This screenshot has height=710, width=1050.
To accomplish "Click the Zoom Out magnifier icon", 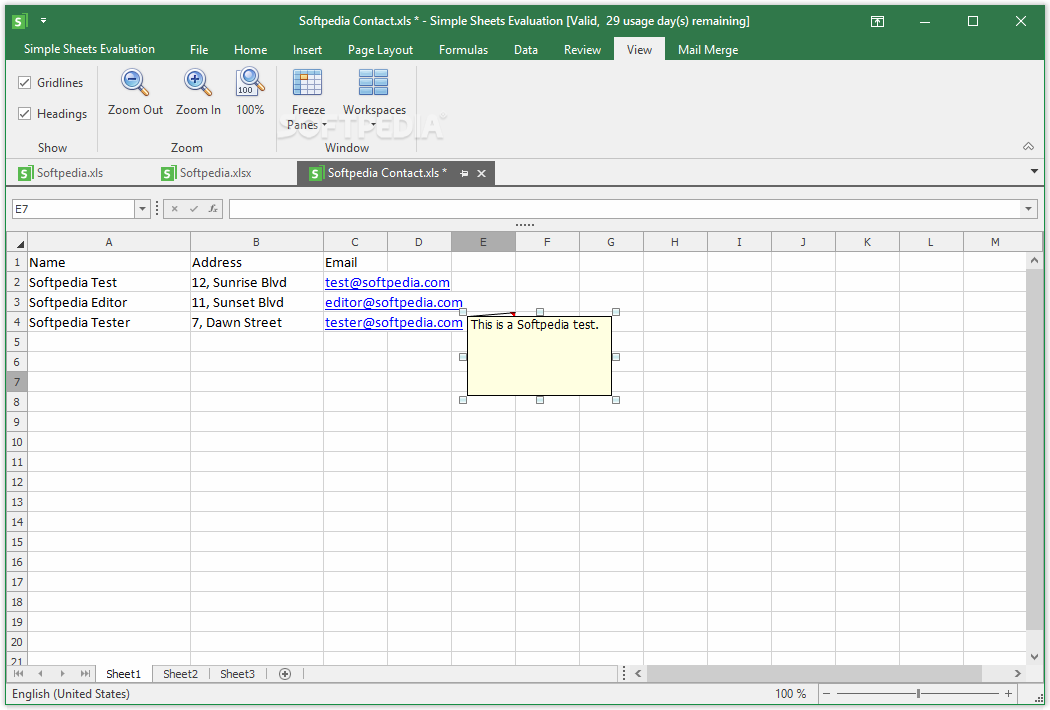I will coord(135,82).
